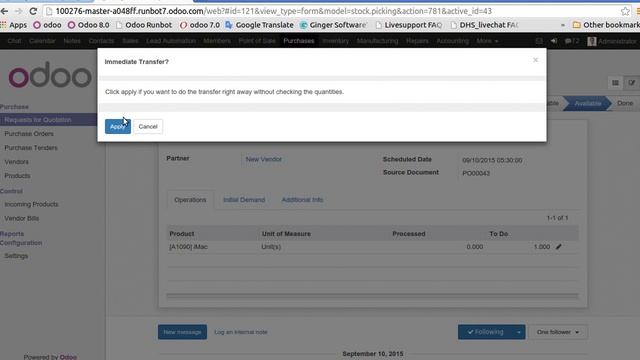Select Requests for Quotation in the sidebar
The image size is (640, 360).
point(48,120)
